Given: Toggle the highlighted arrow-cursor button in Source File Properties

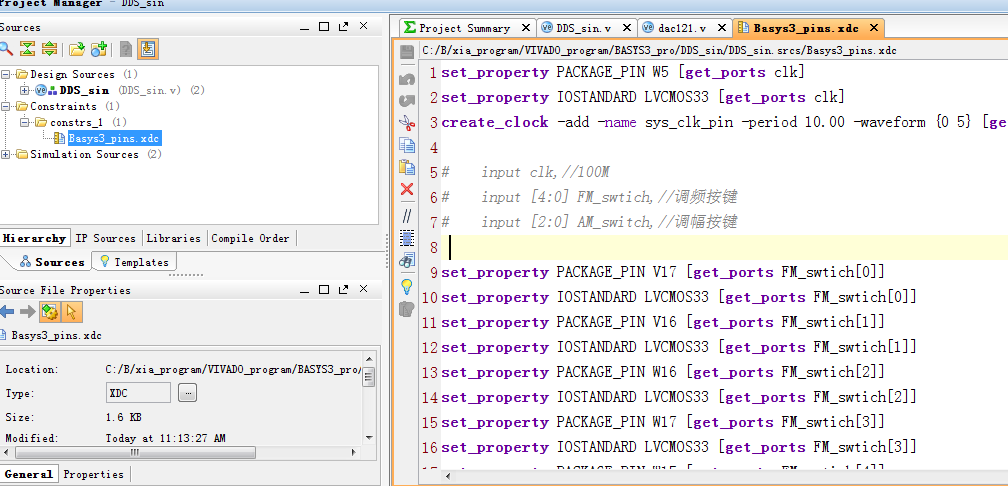Looking at the screenshot, I should [71, 312].
